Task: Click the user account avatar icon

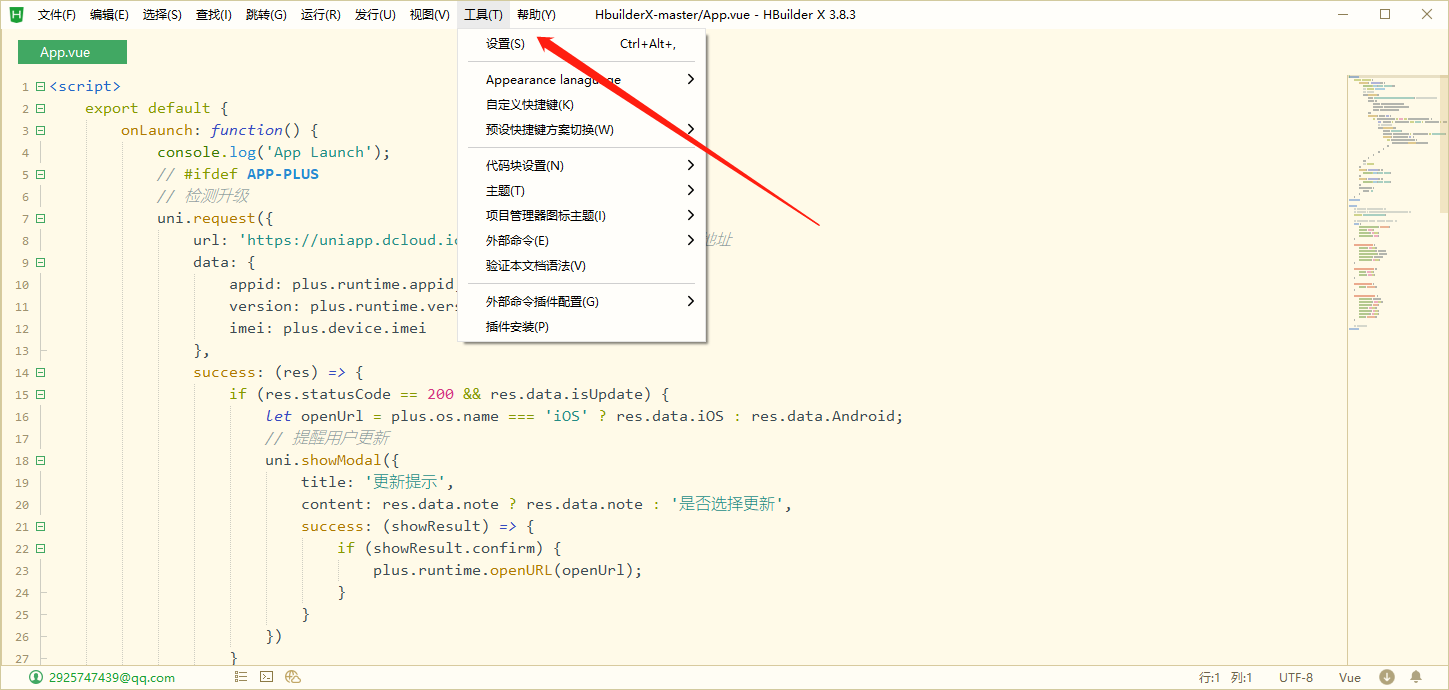Action: tap(36, 677)
